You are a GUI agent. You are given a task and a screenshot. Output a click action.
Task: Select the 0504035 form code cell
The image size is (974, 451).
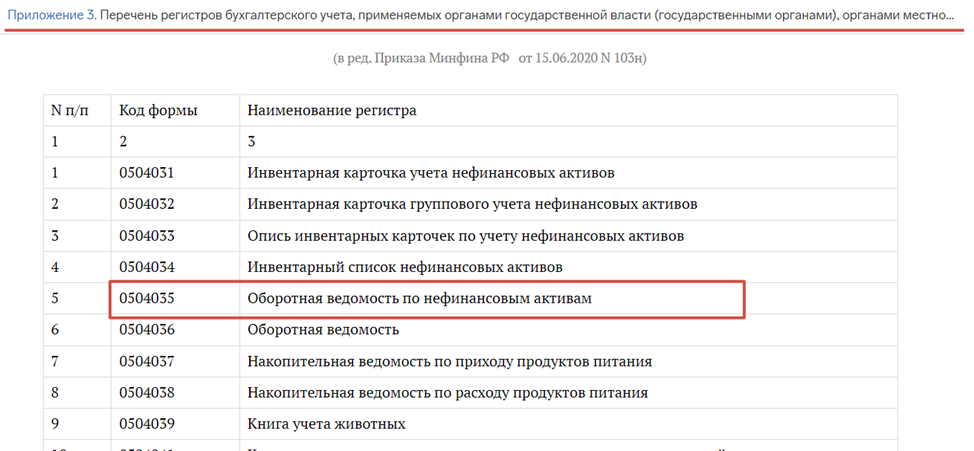click(175, 299)
